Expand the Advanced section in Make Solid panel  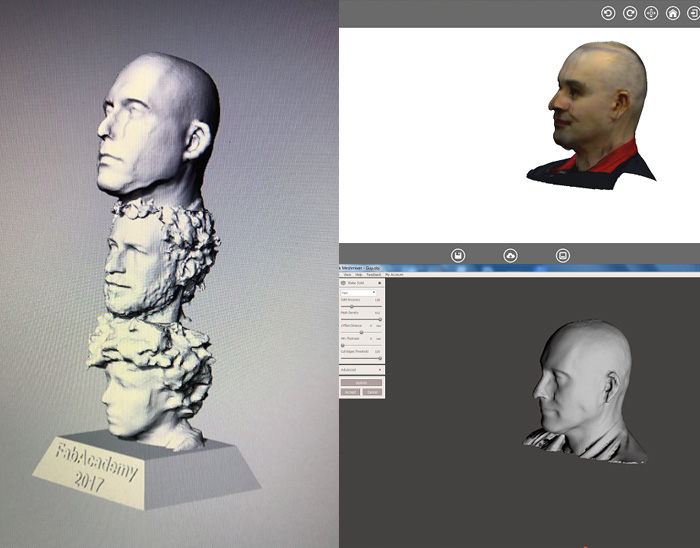361,369
